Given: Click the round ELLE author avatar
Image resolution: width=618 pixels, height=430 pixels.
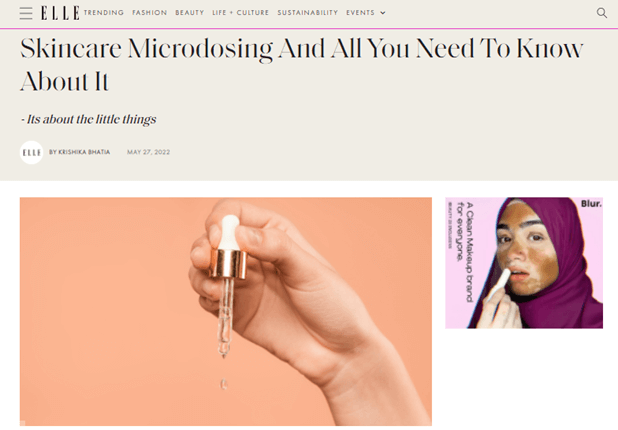Looking at the screenshot, I should click(32, 152).
